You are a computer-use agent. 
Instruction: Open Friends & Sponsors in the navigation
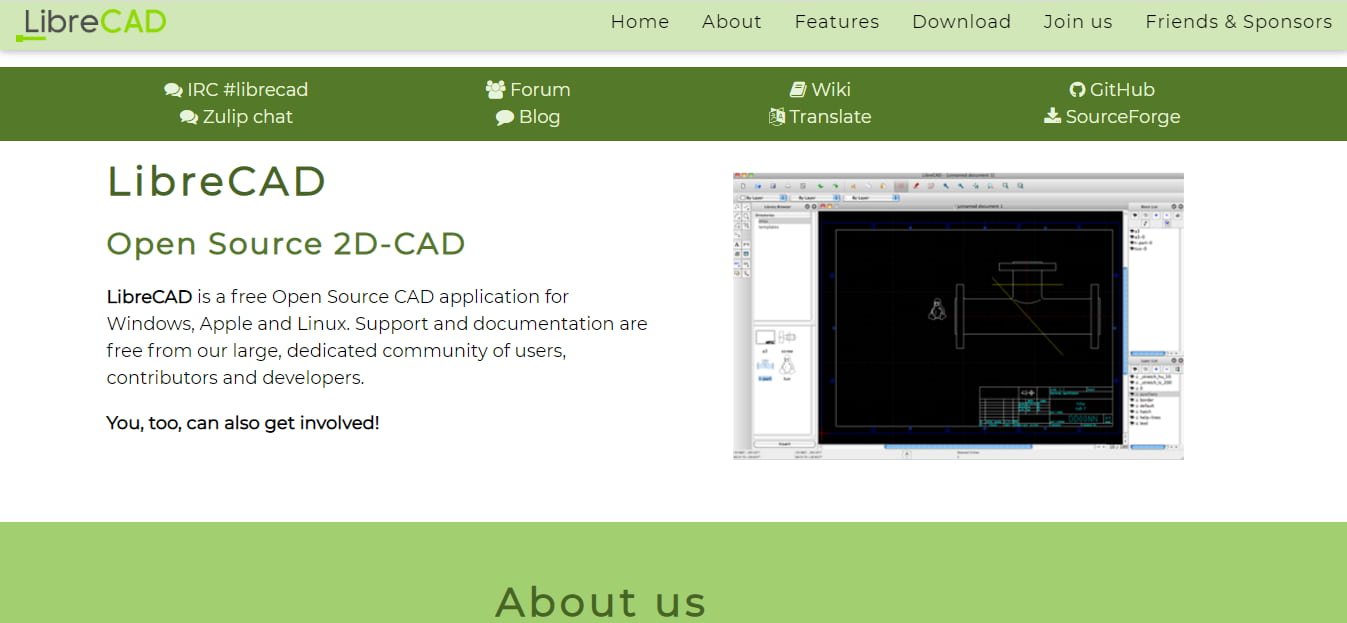point(1239,22)
